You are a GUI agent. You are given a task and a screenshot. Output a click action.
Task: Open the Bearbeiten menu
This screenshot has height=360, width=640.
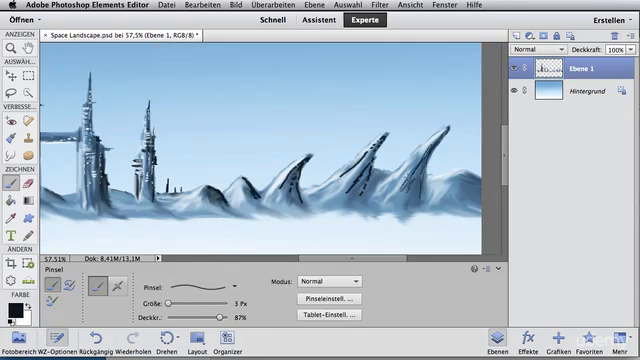point(202,5)
